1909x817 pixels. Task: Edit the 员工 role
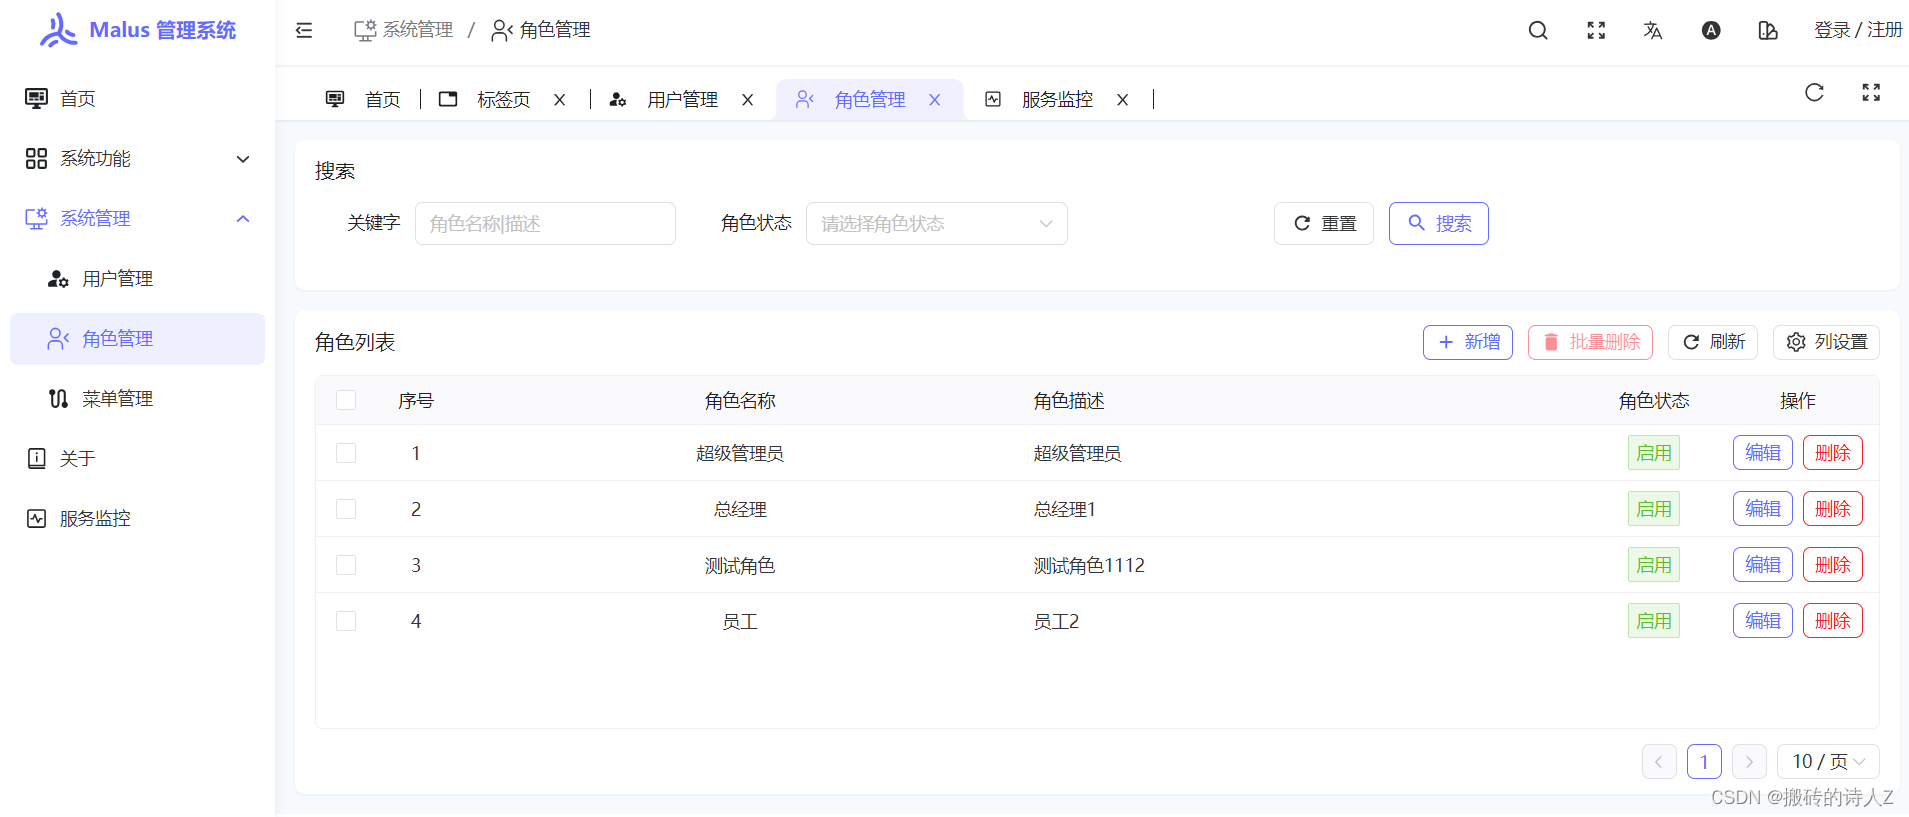click(1763, 621)
